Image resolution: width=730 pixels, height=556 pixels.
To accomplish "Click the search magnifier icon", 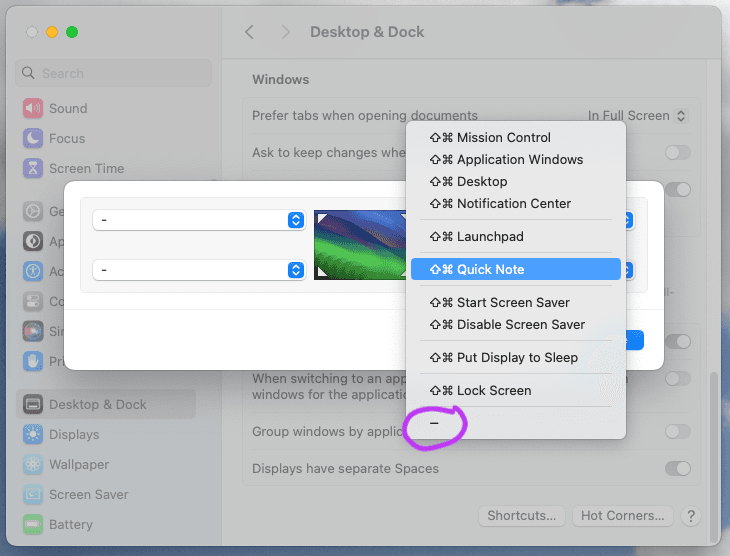I will pyautogui.click(x=28, y=73).
